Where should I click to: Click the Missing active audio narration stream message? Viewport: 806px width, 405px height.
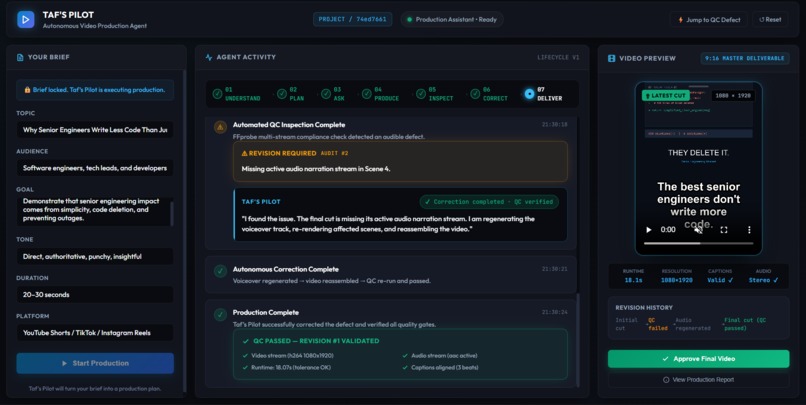(316, 169)
